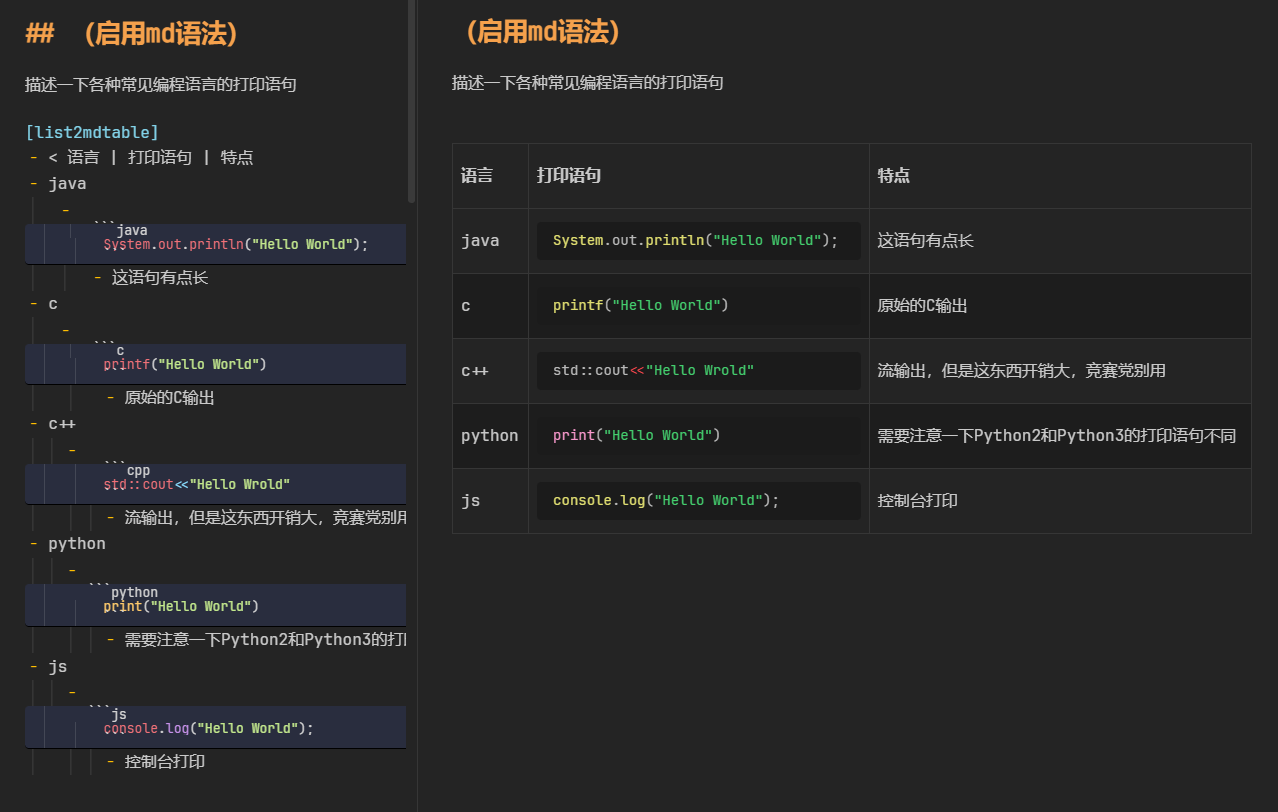Place cursor on the [list2mdtable] tag line
The width and height of the screenshot is (1278, 812).
pyautogui.click(x=92, y=132)
